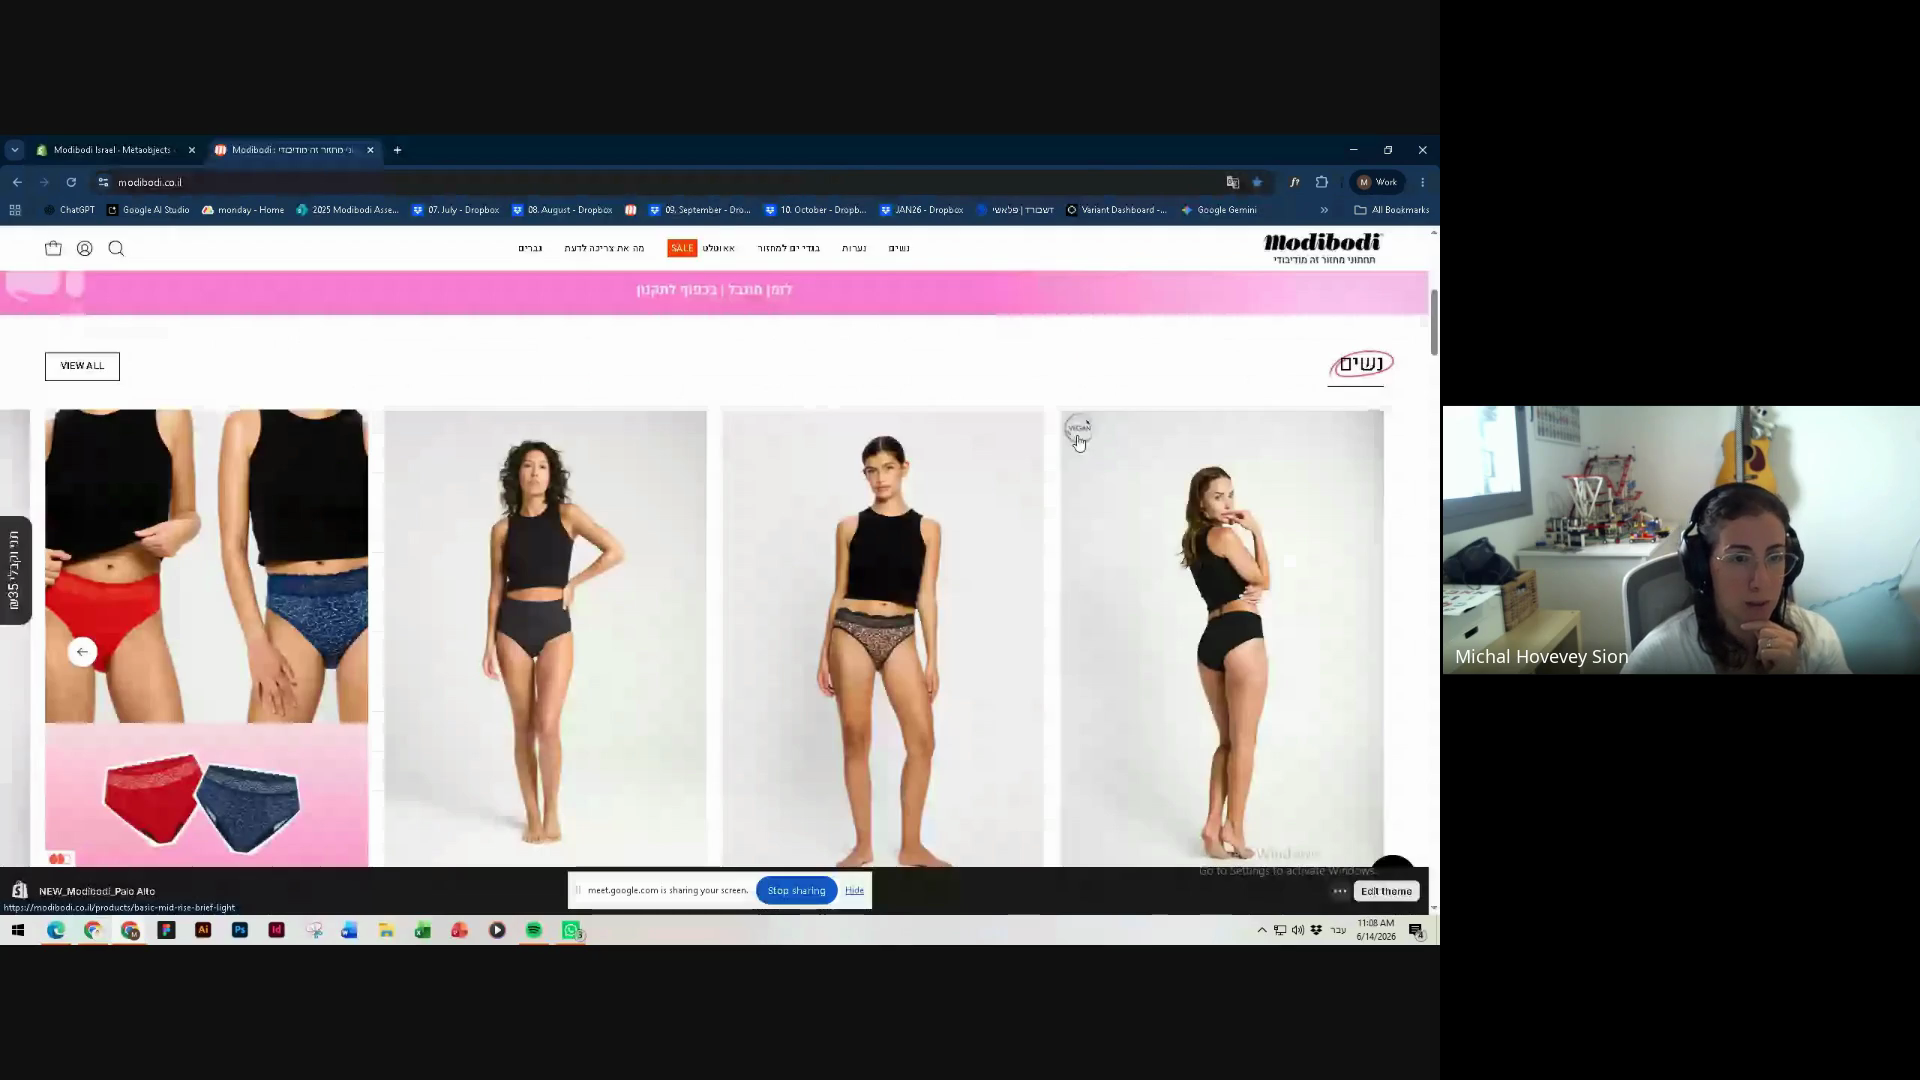The height and width of the screenshot is (1080, 1920).
Task: Click the site information icon in address bar
Action: (103, 182)
